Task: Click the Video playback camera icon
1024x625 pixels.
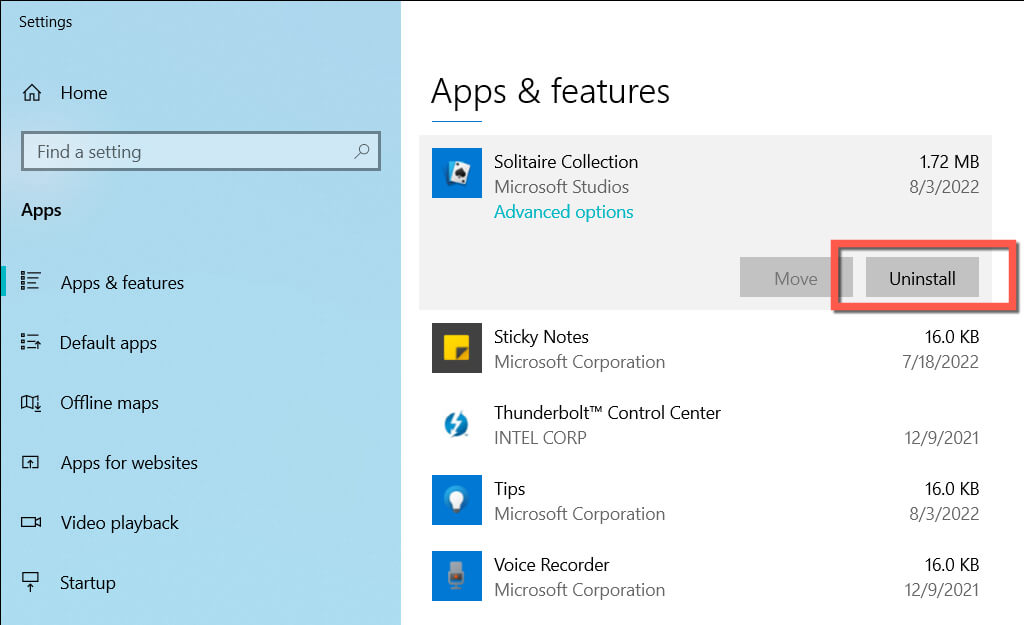Action: (x=31, y=523)
